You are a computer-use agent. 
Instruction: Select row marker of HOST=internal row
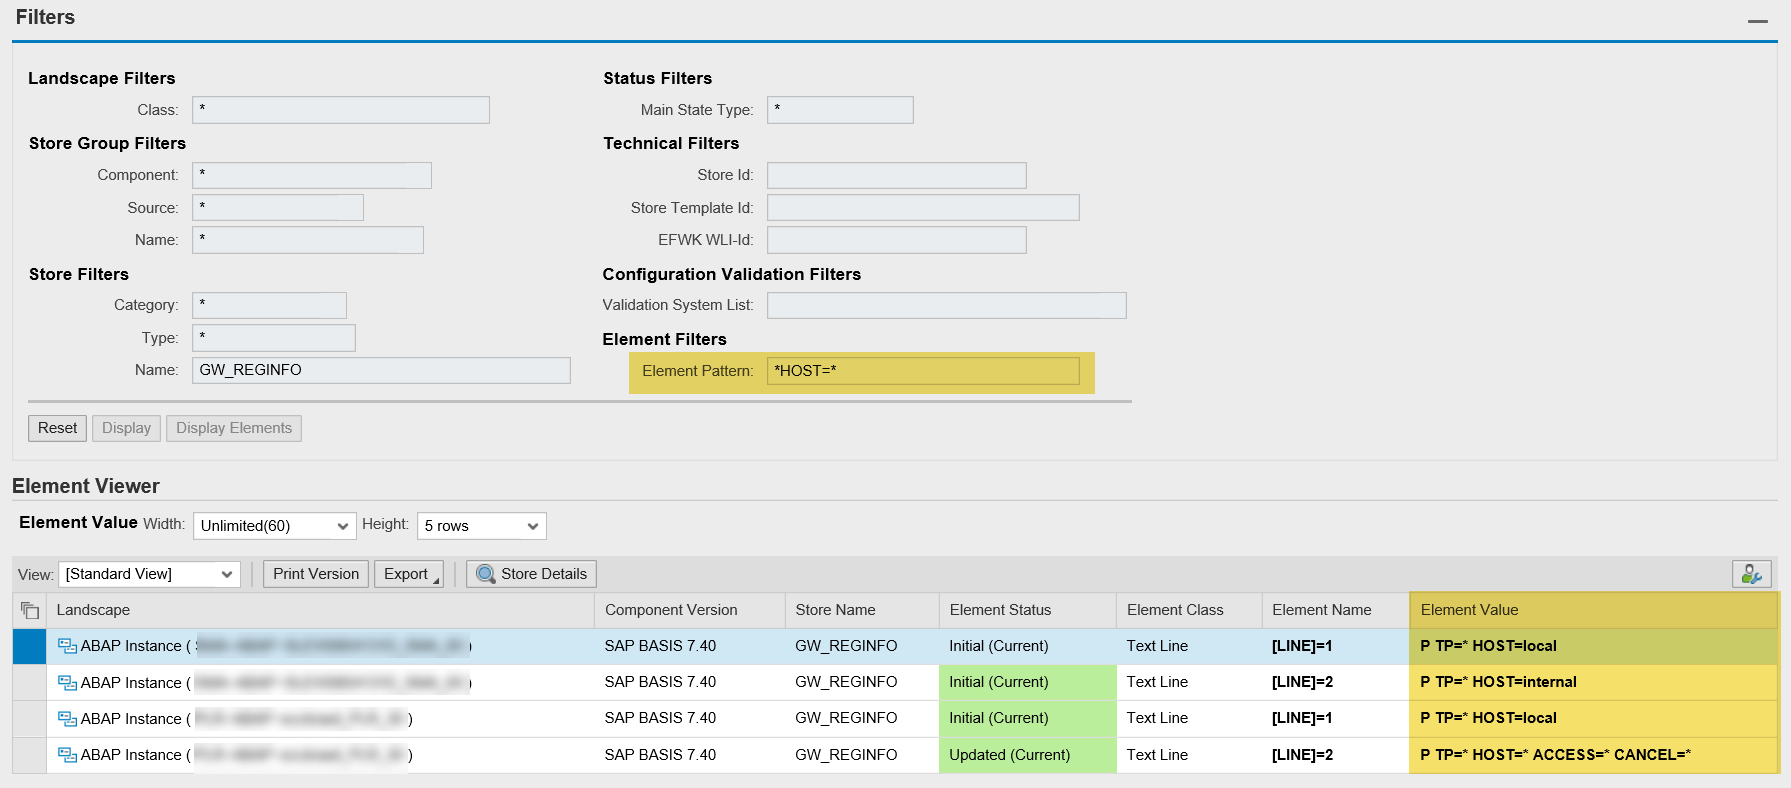29,683
